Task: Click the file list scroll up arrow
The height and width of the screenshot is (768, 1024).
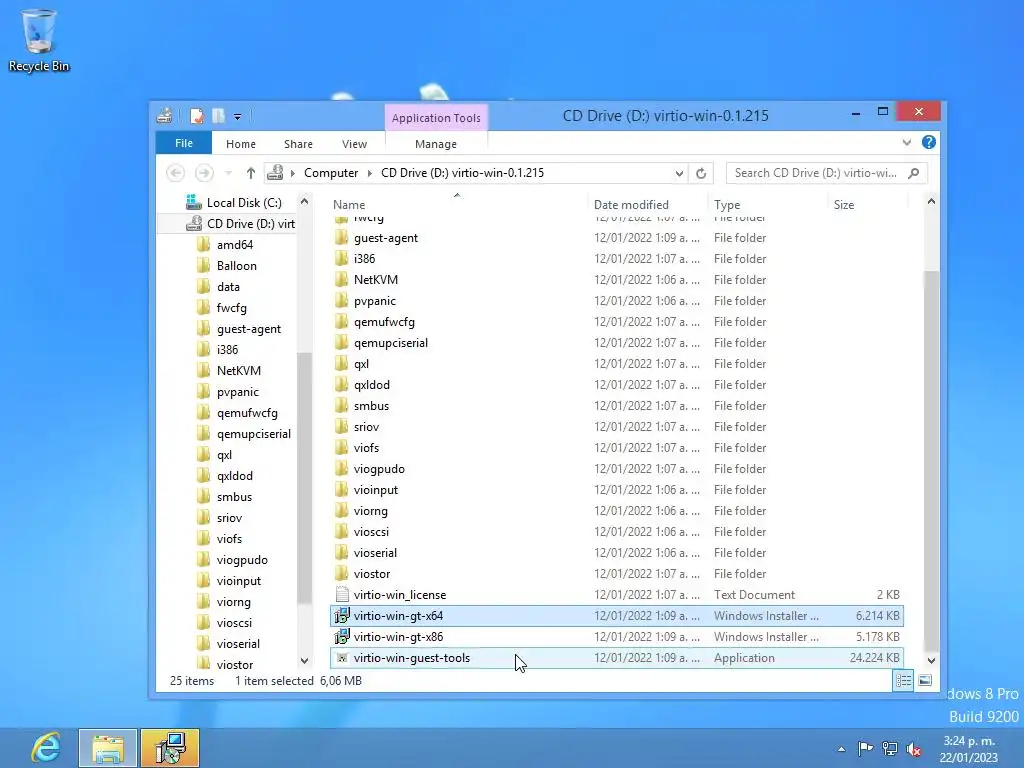Action: [931, 202]
